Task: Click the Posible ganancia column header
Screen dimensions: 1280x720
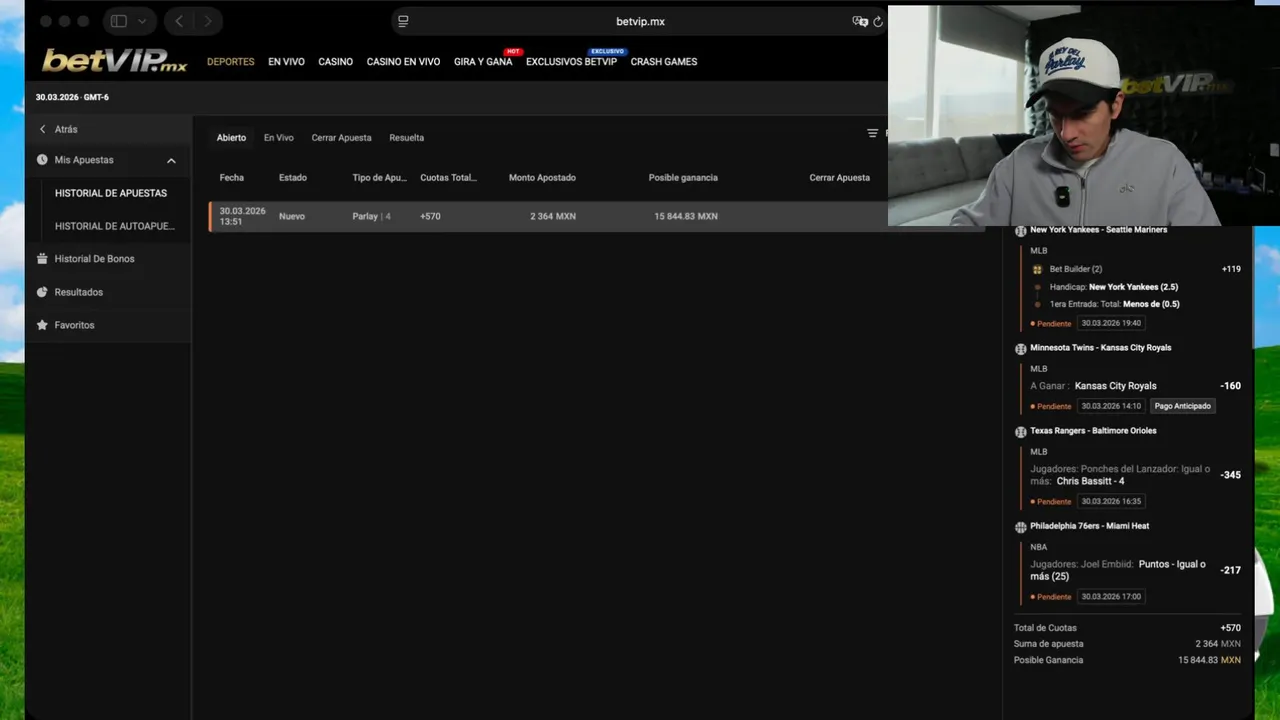Action: point(683,178)
